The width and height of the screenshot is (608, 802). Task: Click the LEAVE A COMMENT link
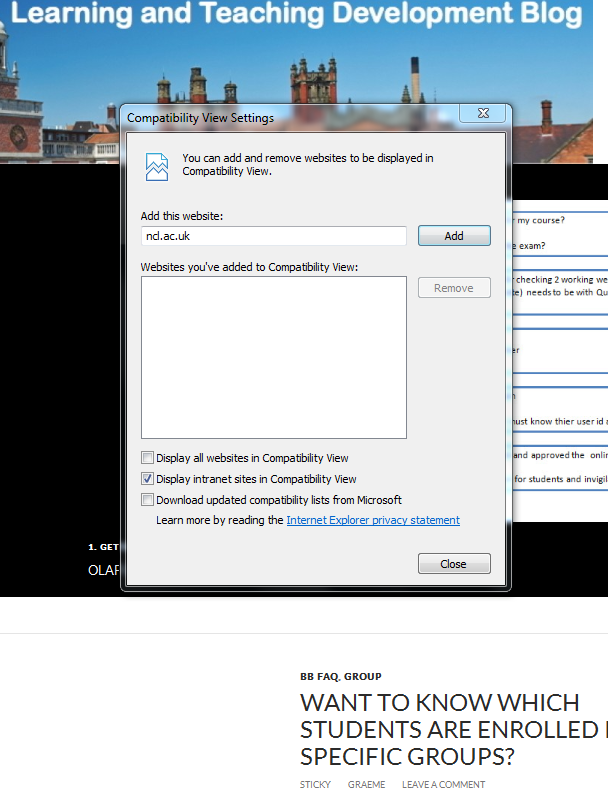(x=443, y=785)
